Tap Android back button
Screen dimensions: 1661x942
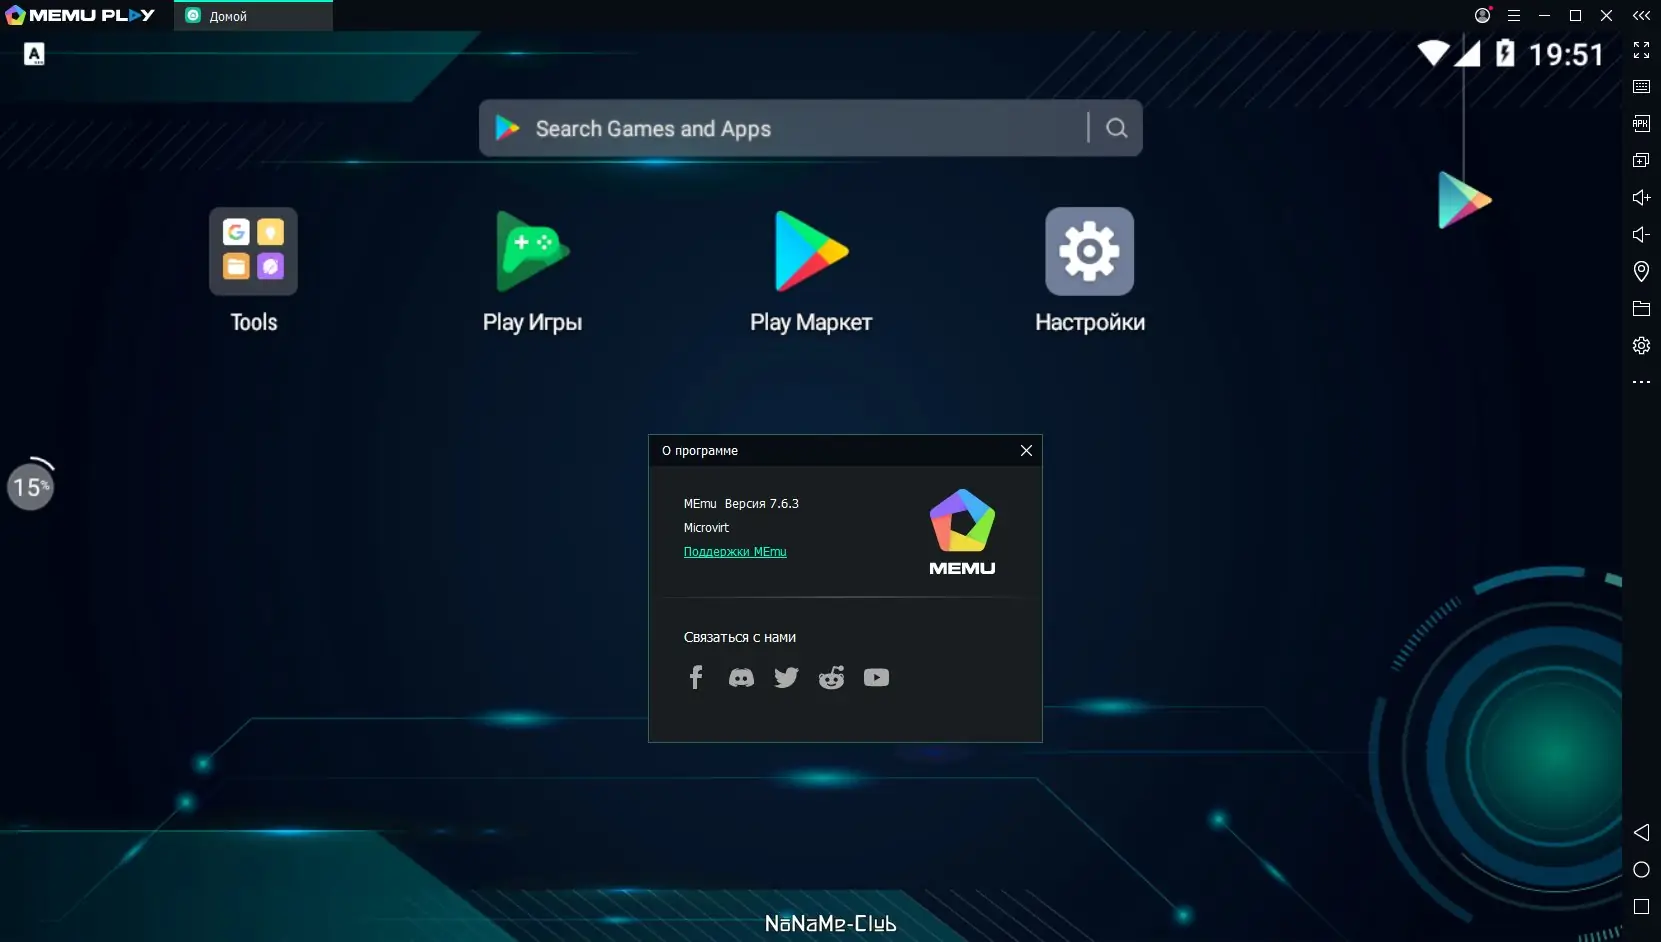(x=1641, y=833)
